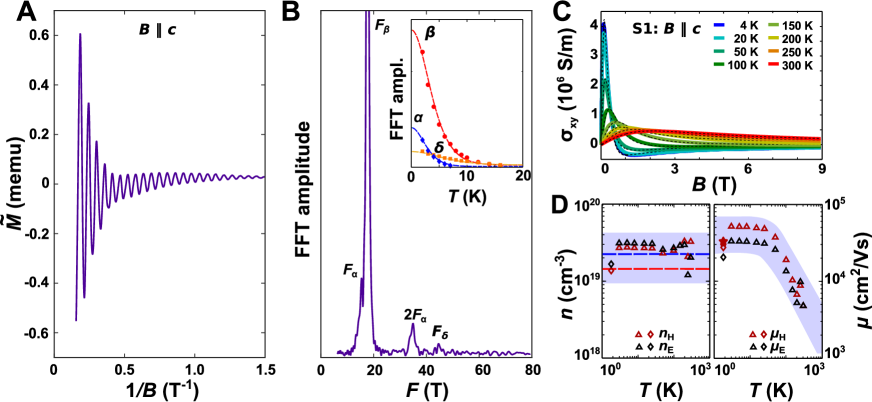This screenshot has width=872, height=402.
Task: Click the red diamond marker beside nH legend
Action: click(x=651, y=334)
